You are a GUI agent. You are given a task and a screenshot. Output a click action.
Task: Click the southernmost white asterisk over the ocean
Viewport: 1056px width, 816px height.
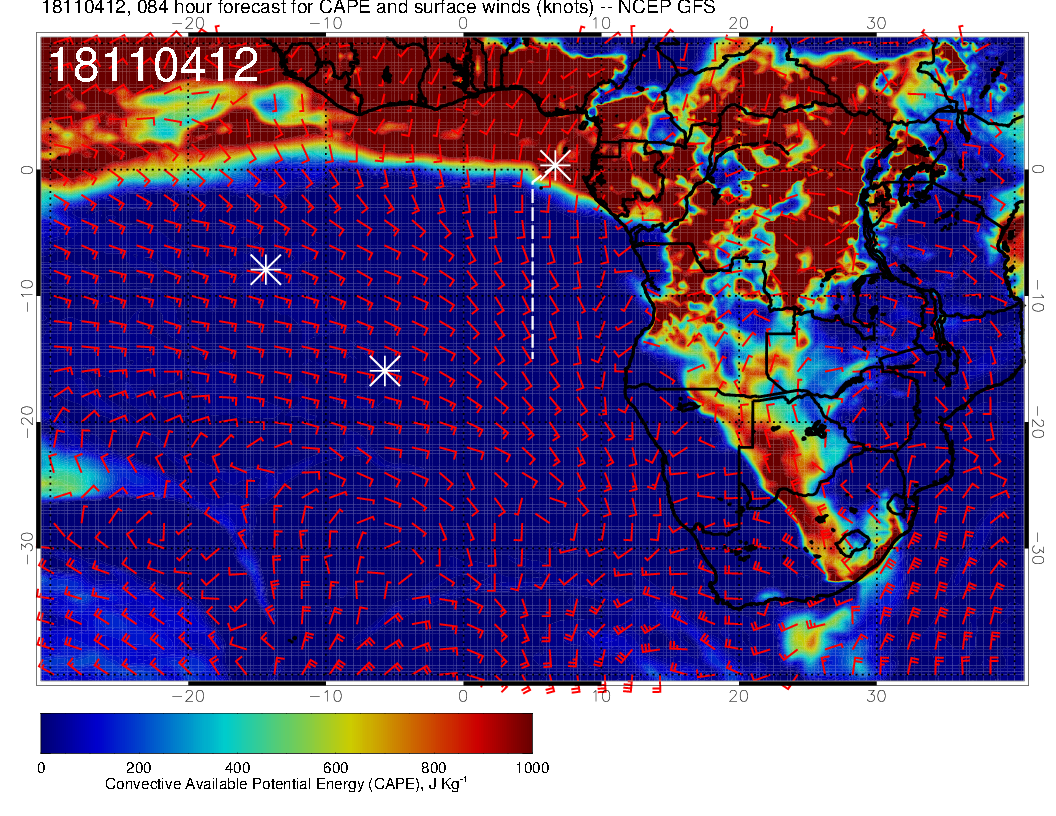click(385, 371)
